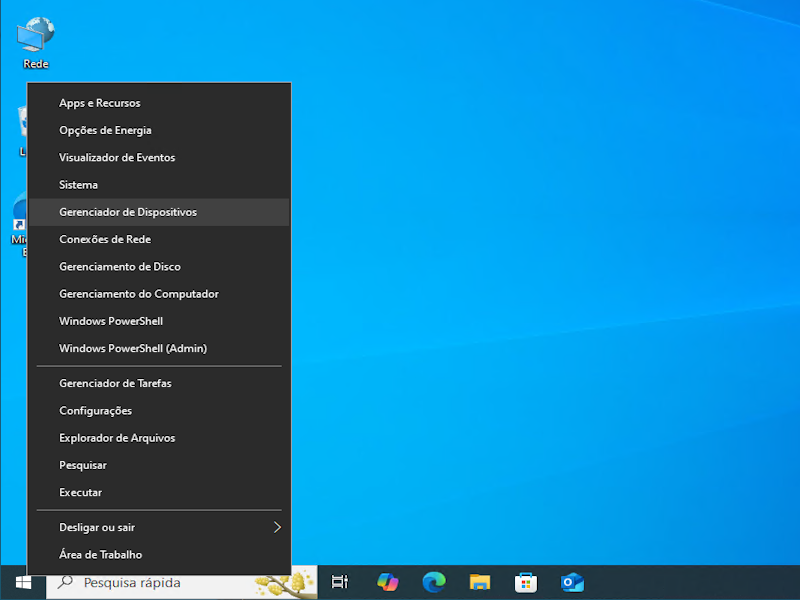Choose Executar from the menu
Screen dimensions: 800x600
[x=159, y=492]
